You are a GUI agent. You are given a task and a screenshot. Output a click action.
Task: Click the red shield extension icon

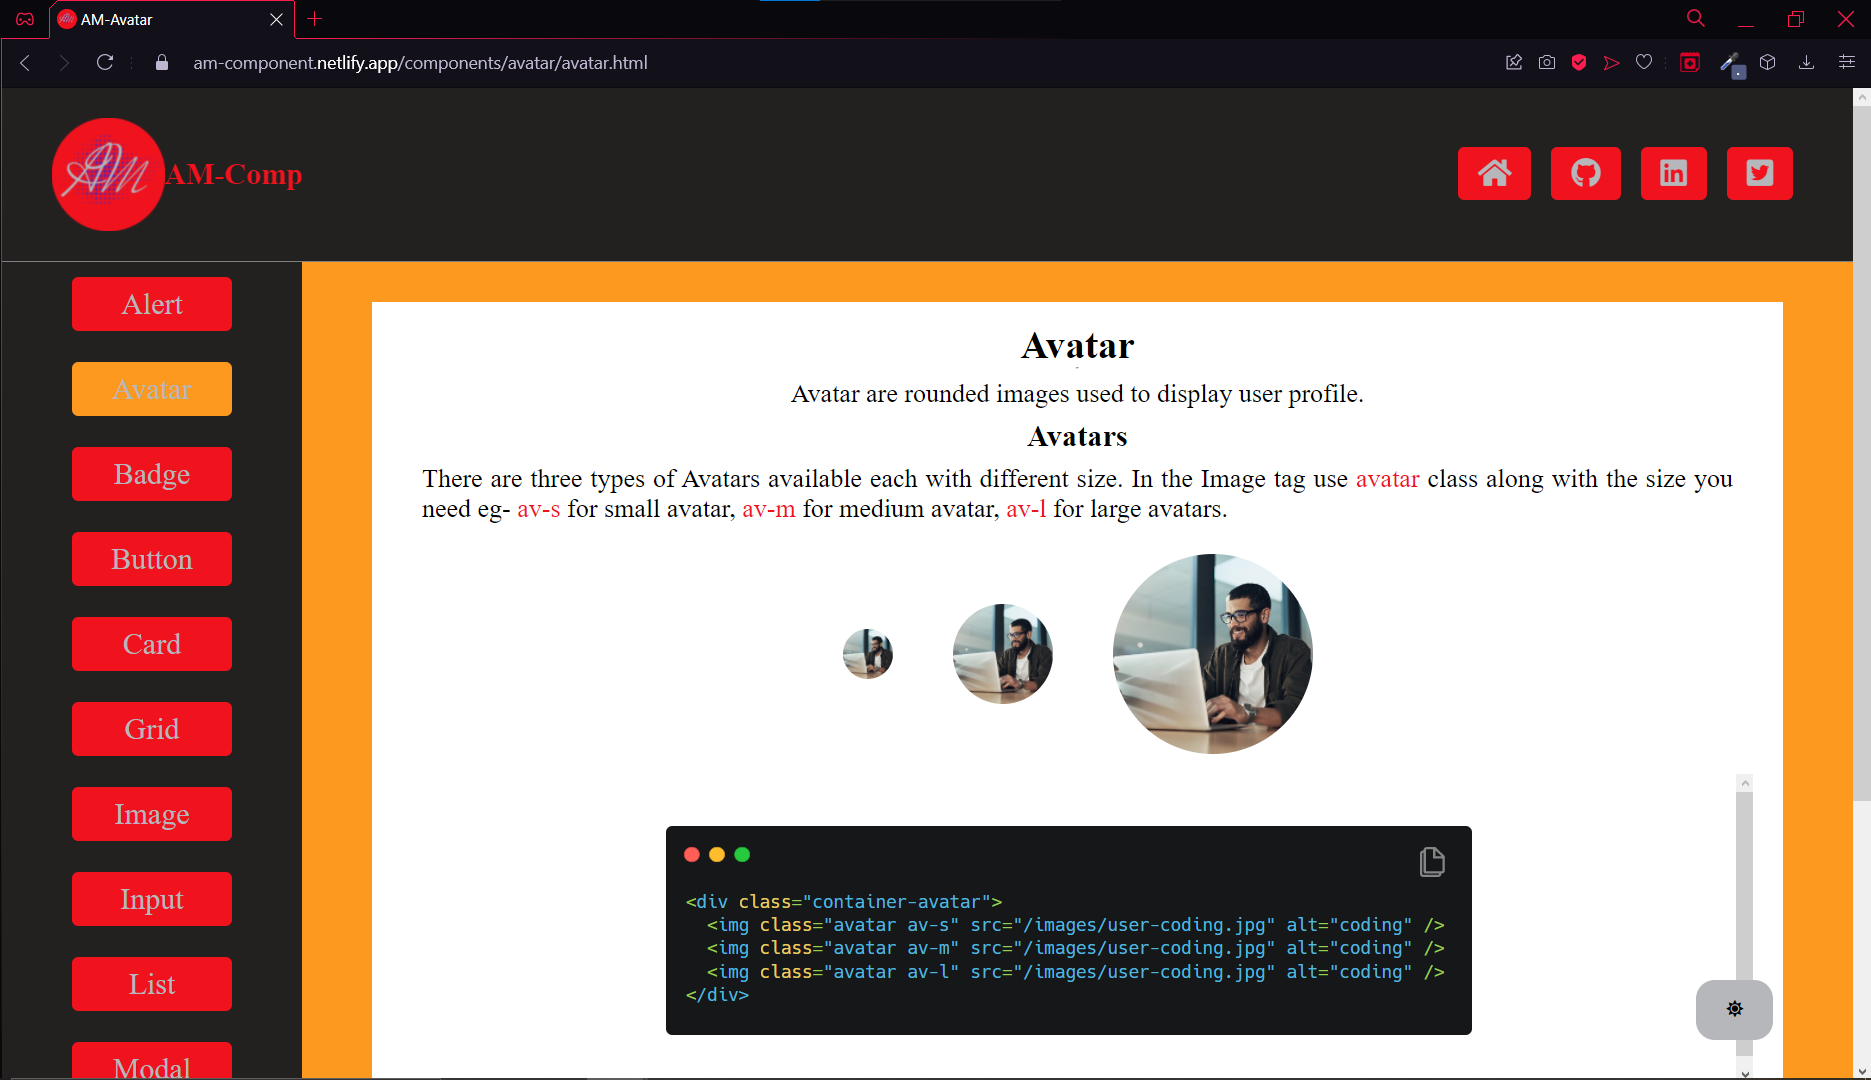click(x=1578, y=62)
